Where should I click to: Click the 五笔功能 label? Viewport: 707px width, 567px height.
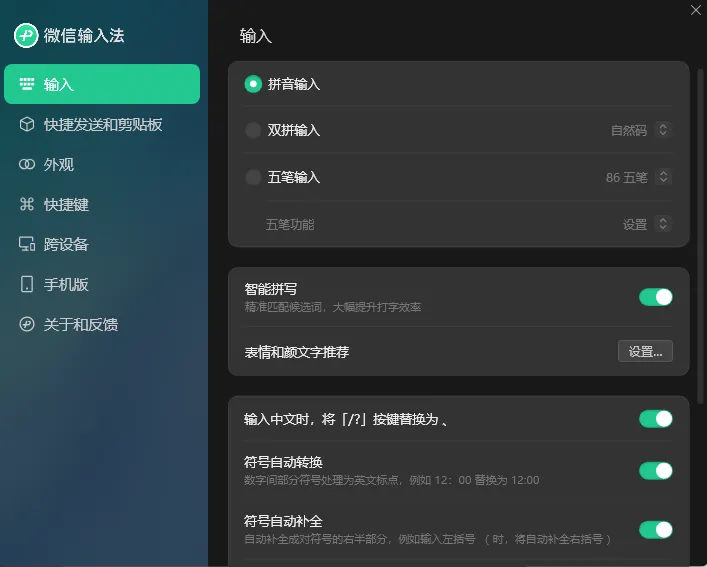pos(290,224)
